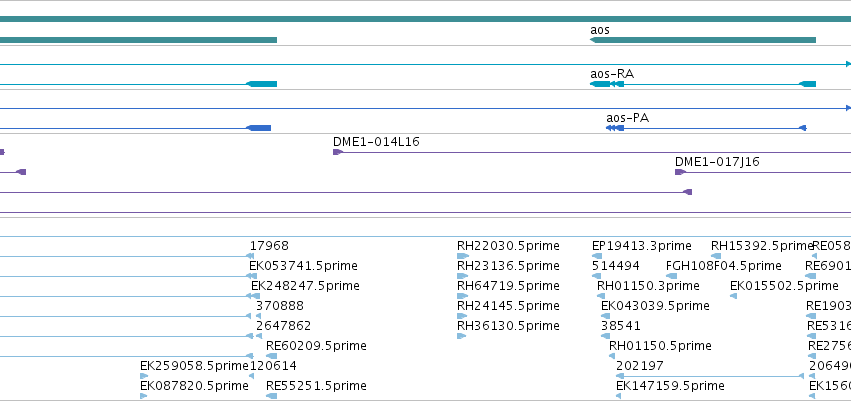Select the EK259058.5prime EST label
Viewport: 851px width, 401px height.
[x=194, y=366]
